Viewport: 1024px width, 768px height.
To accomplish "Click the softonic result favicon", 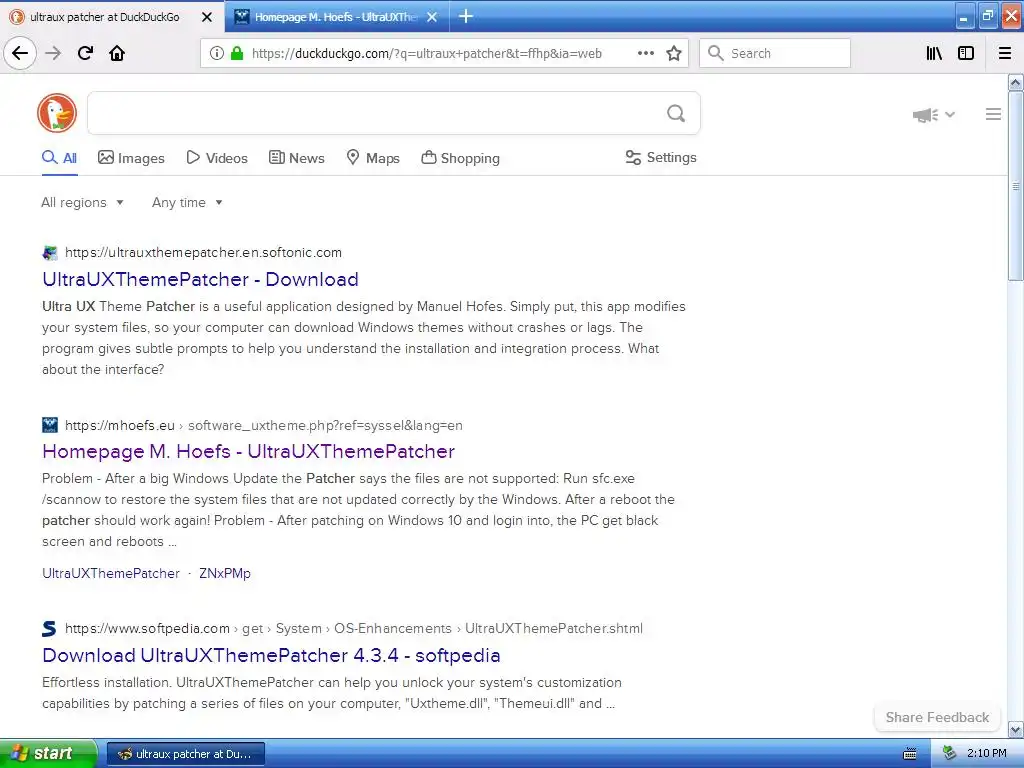I will coord(50,253).
